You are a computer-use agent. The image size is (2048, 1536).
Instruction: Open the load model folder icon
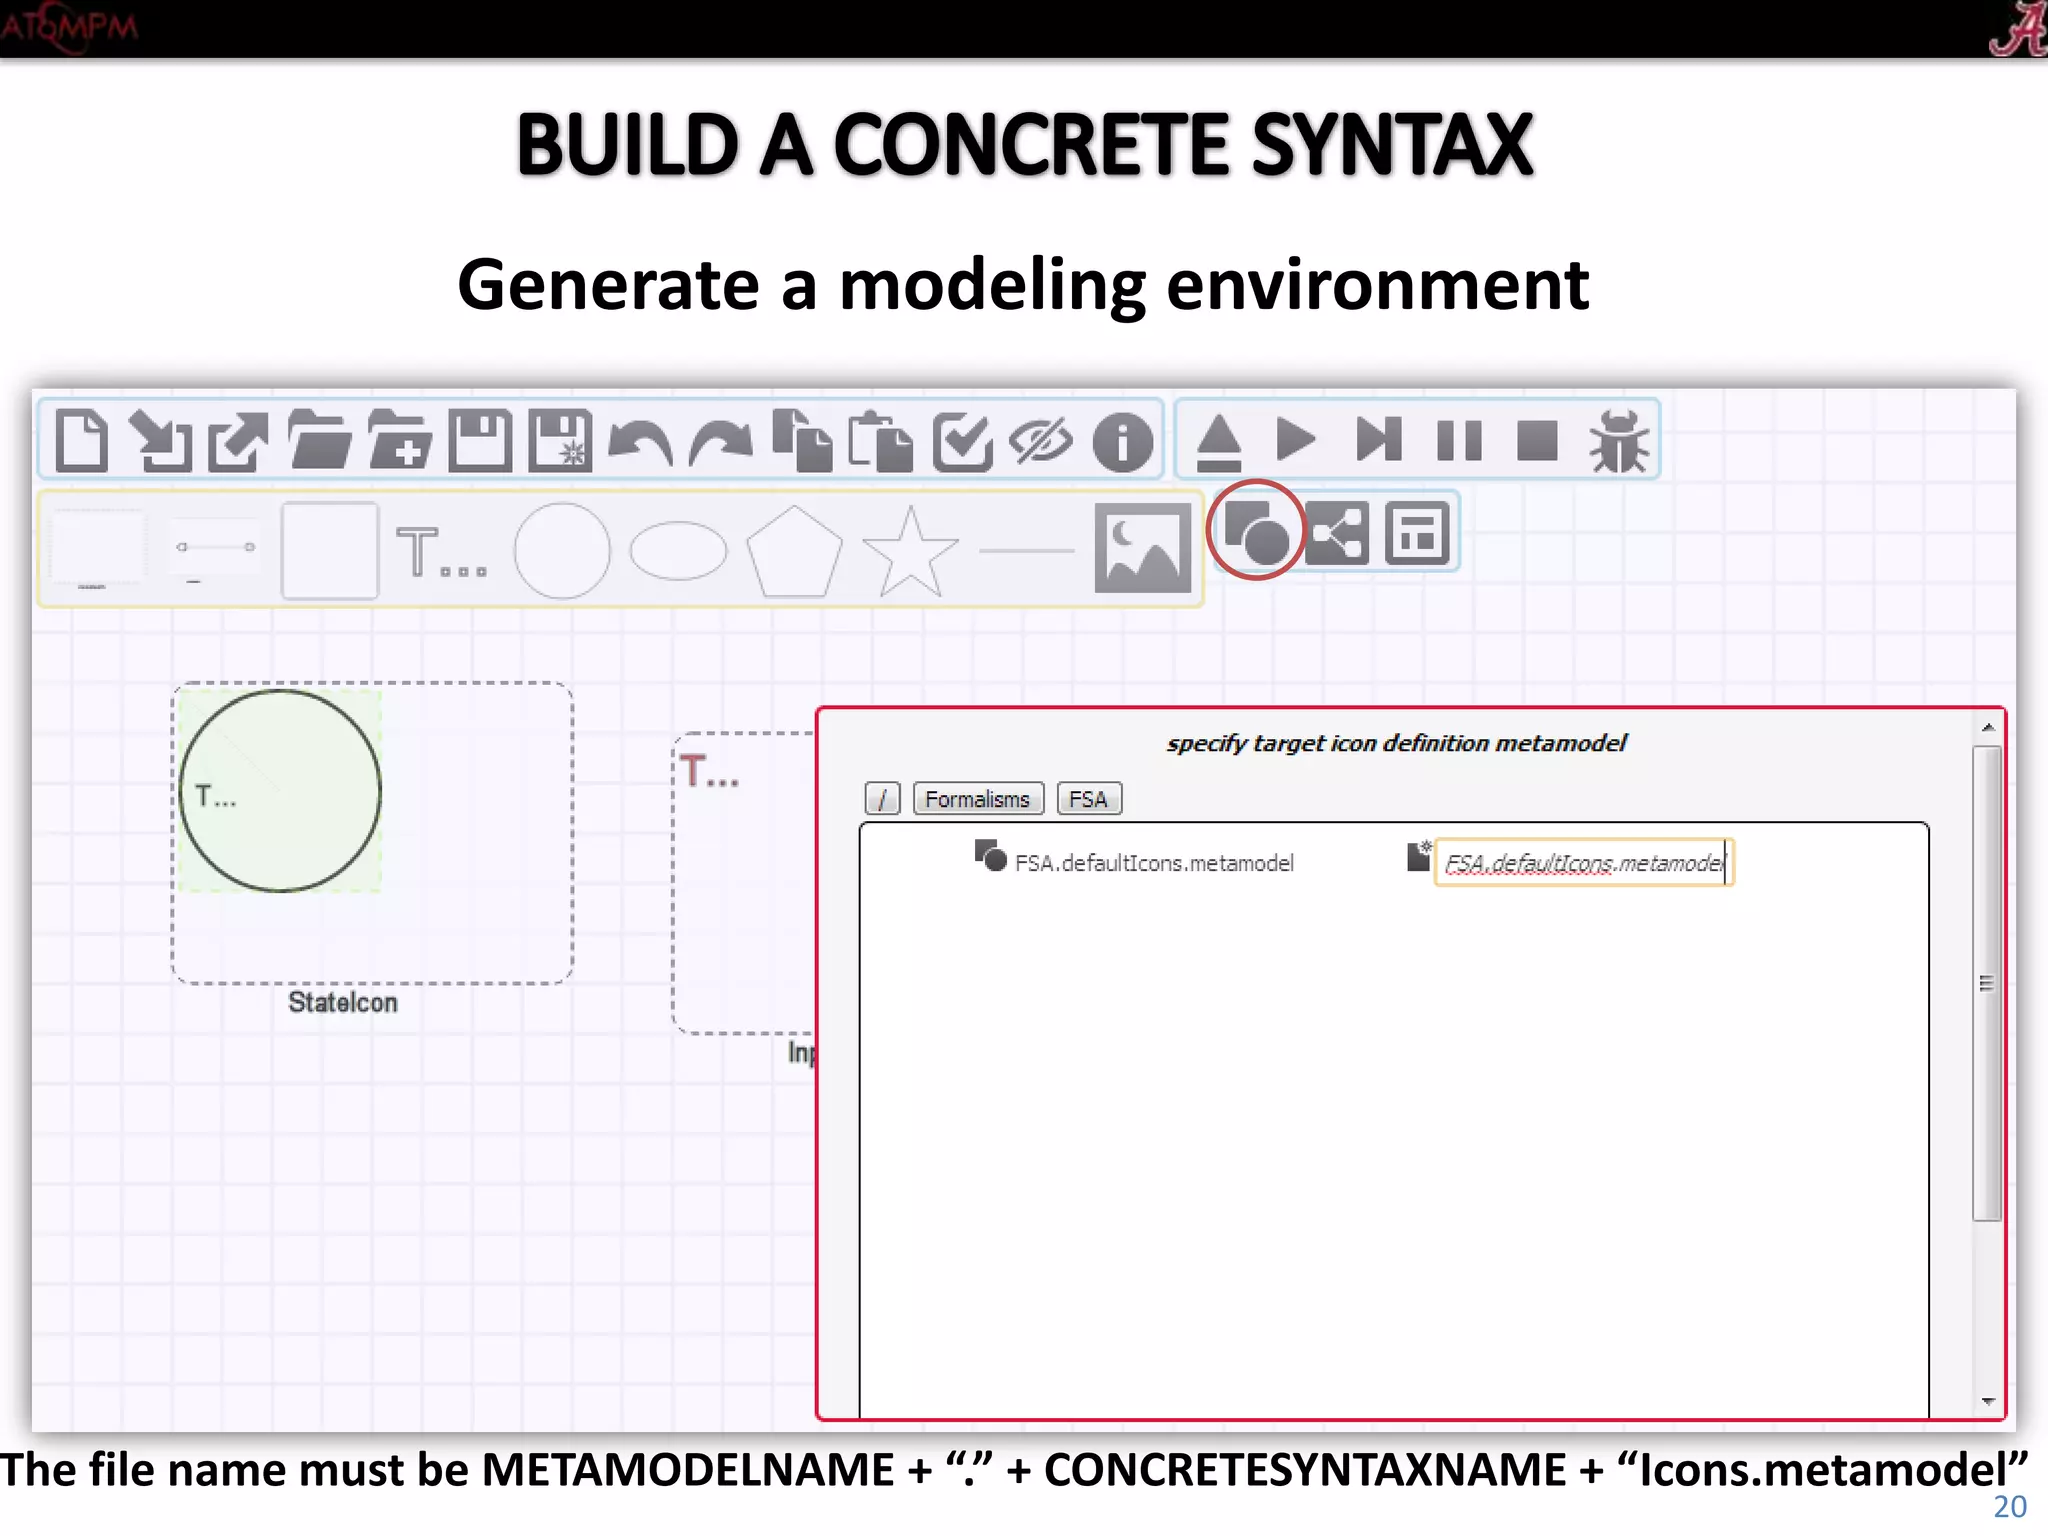319,440
